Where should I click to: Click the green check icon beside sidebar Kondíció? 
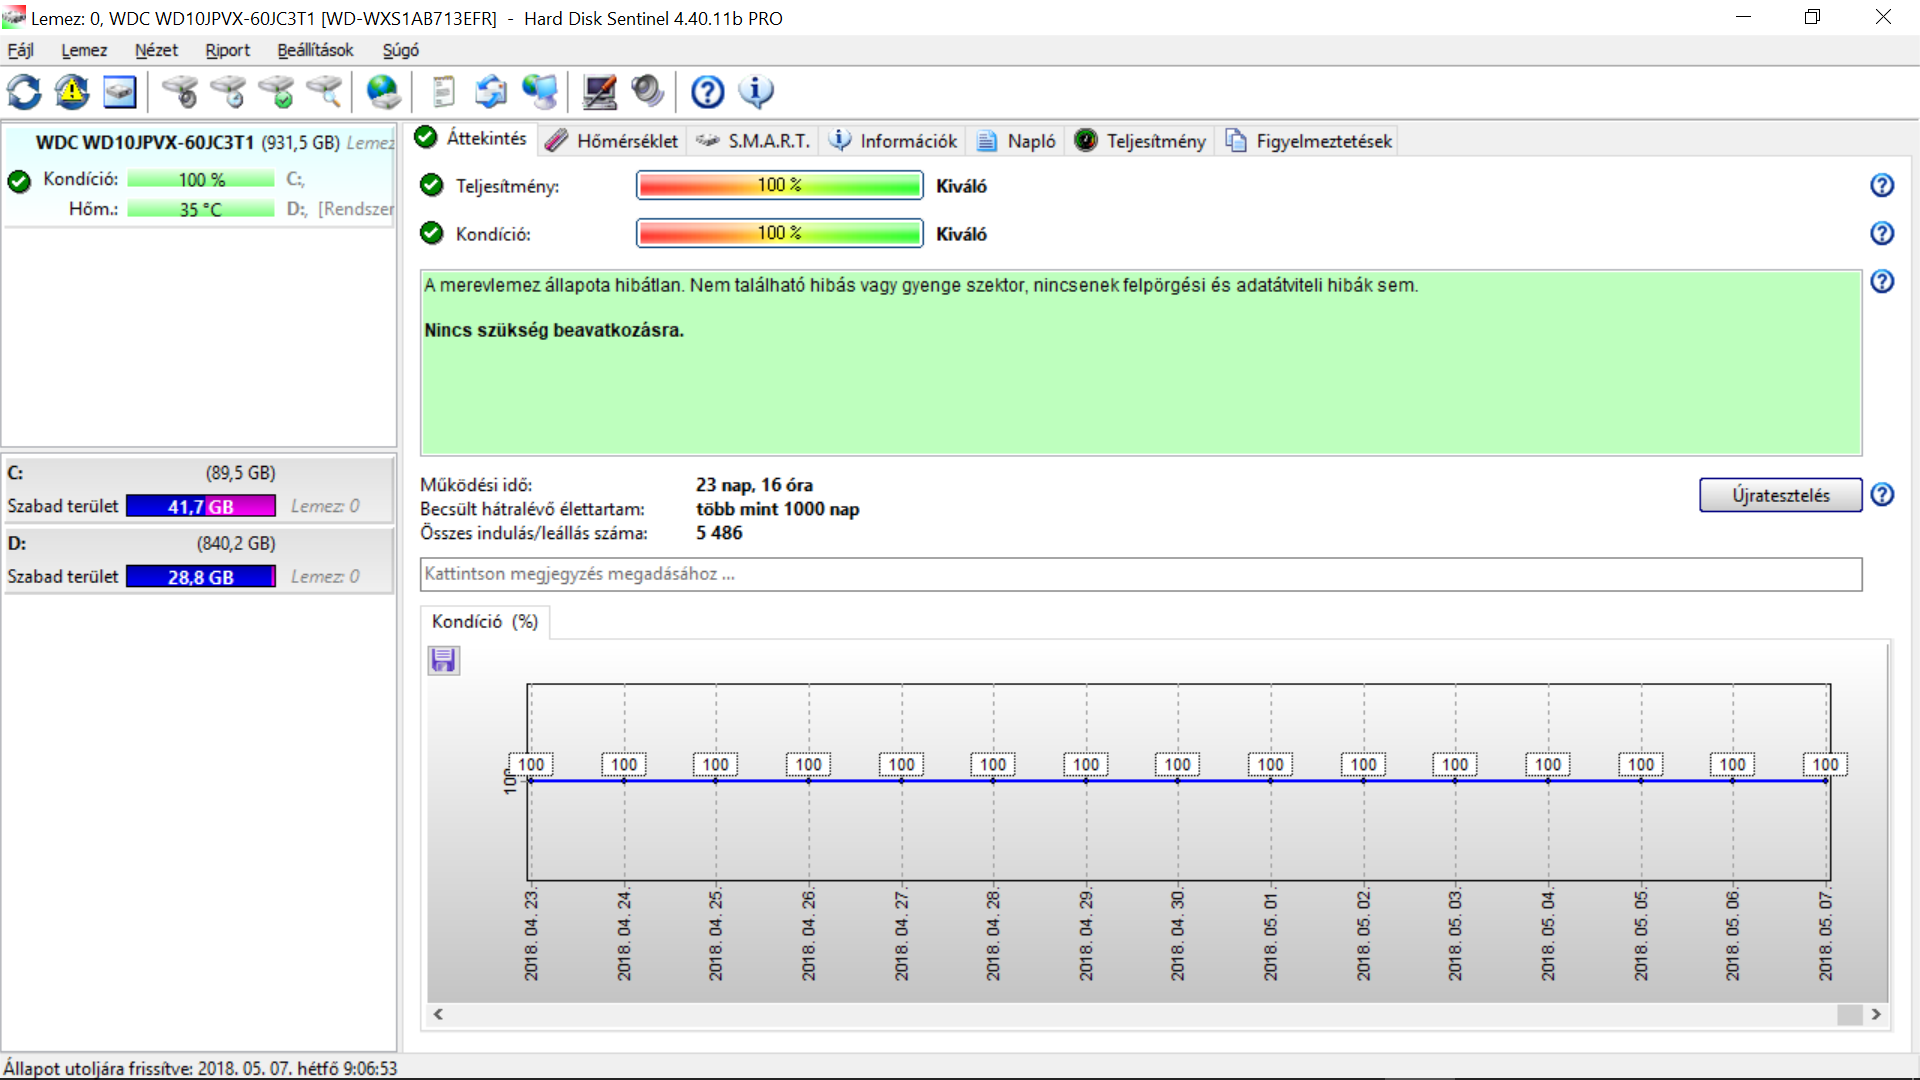(x=19, y=181)
